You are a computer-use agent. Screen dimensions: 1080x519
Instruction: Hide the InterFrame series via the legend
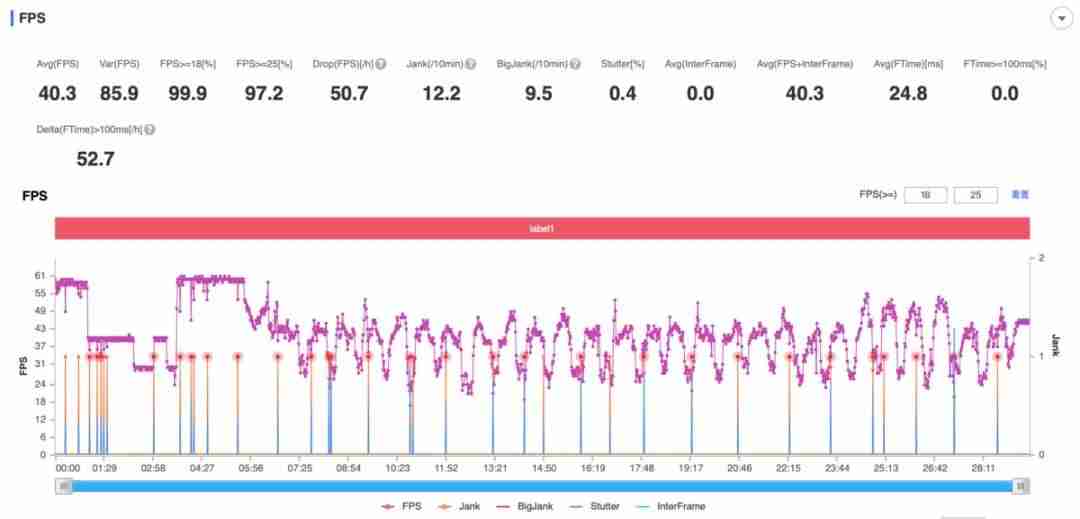[671, 506]
